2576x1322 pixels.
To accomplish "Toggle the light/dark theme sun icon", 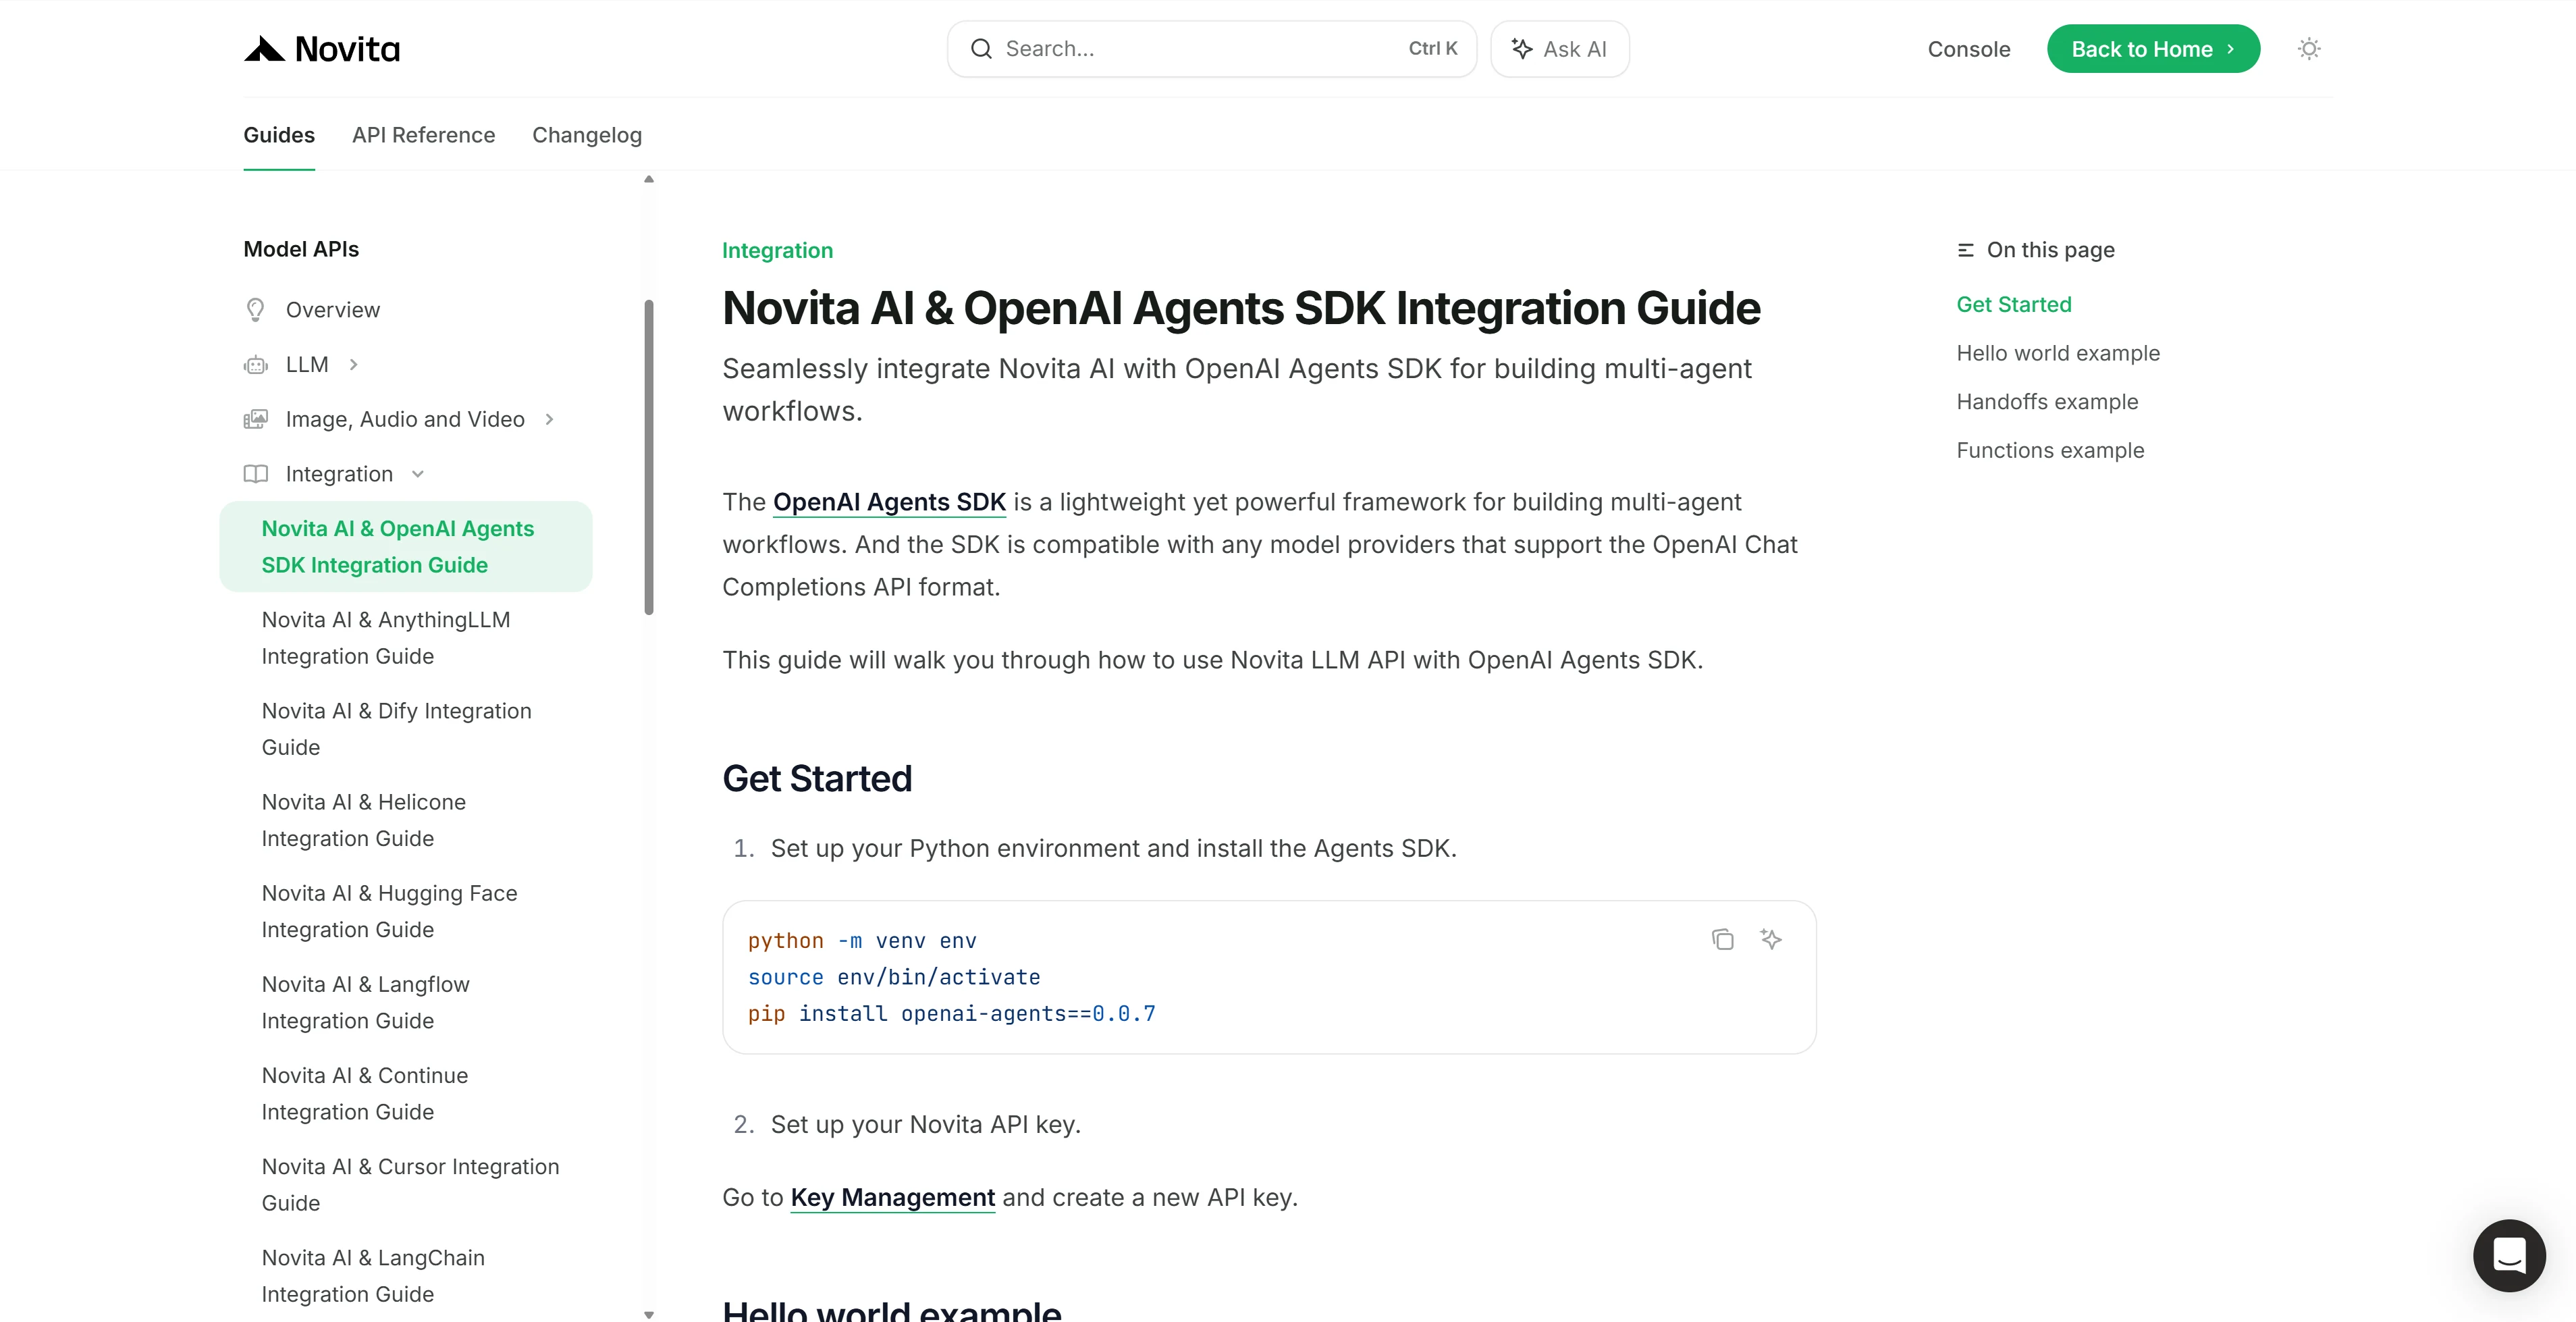I will (x=2309, y=49).
